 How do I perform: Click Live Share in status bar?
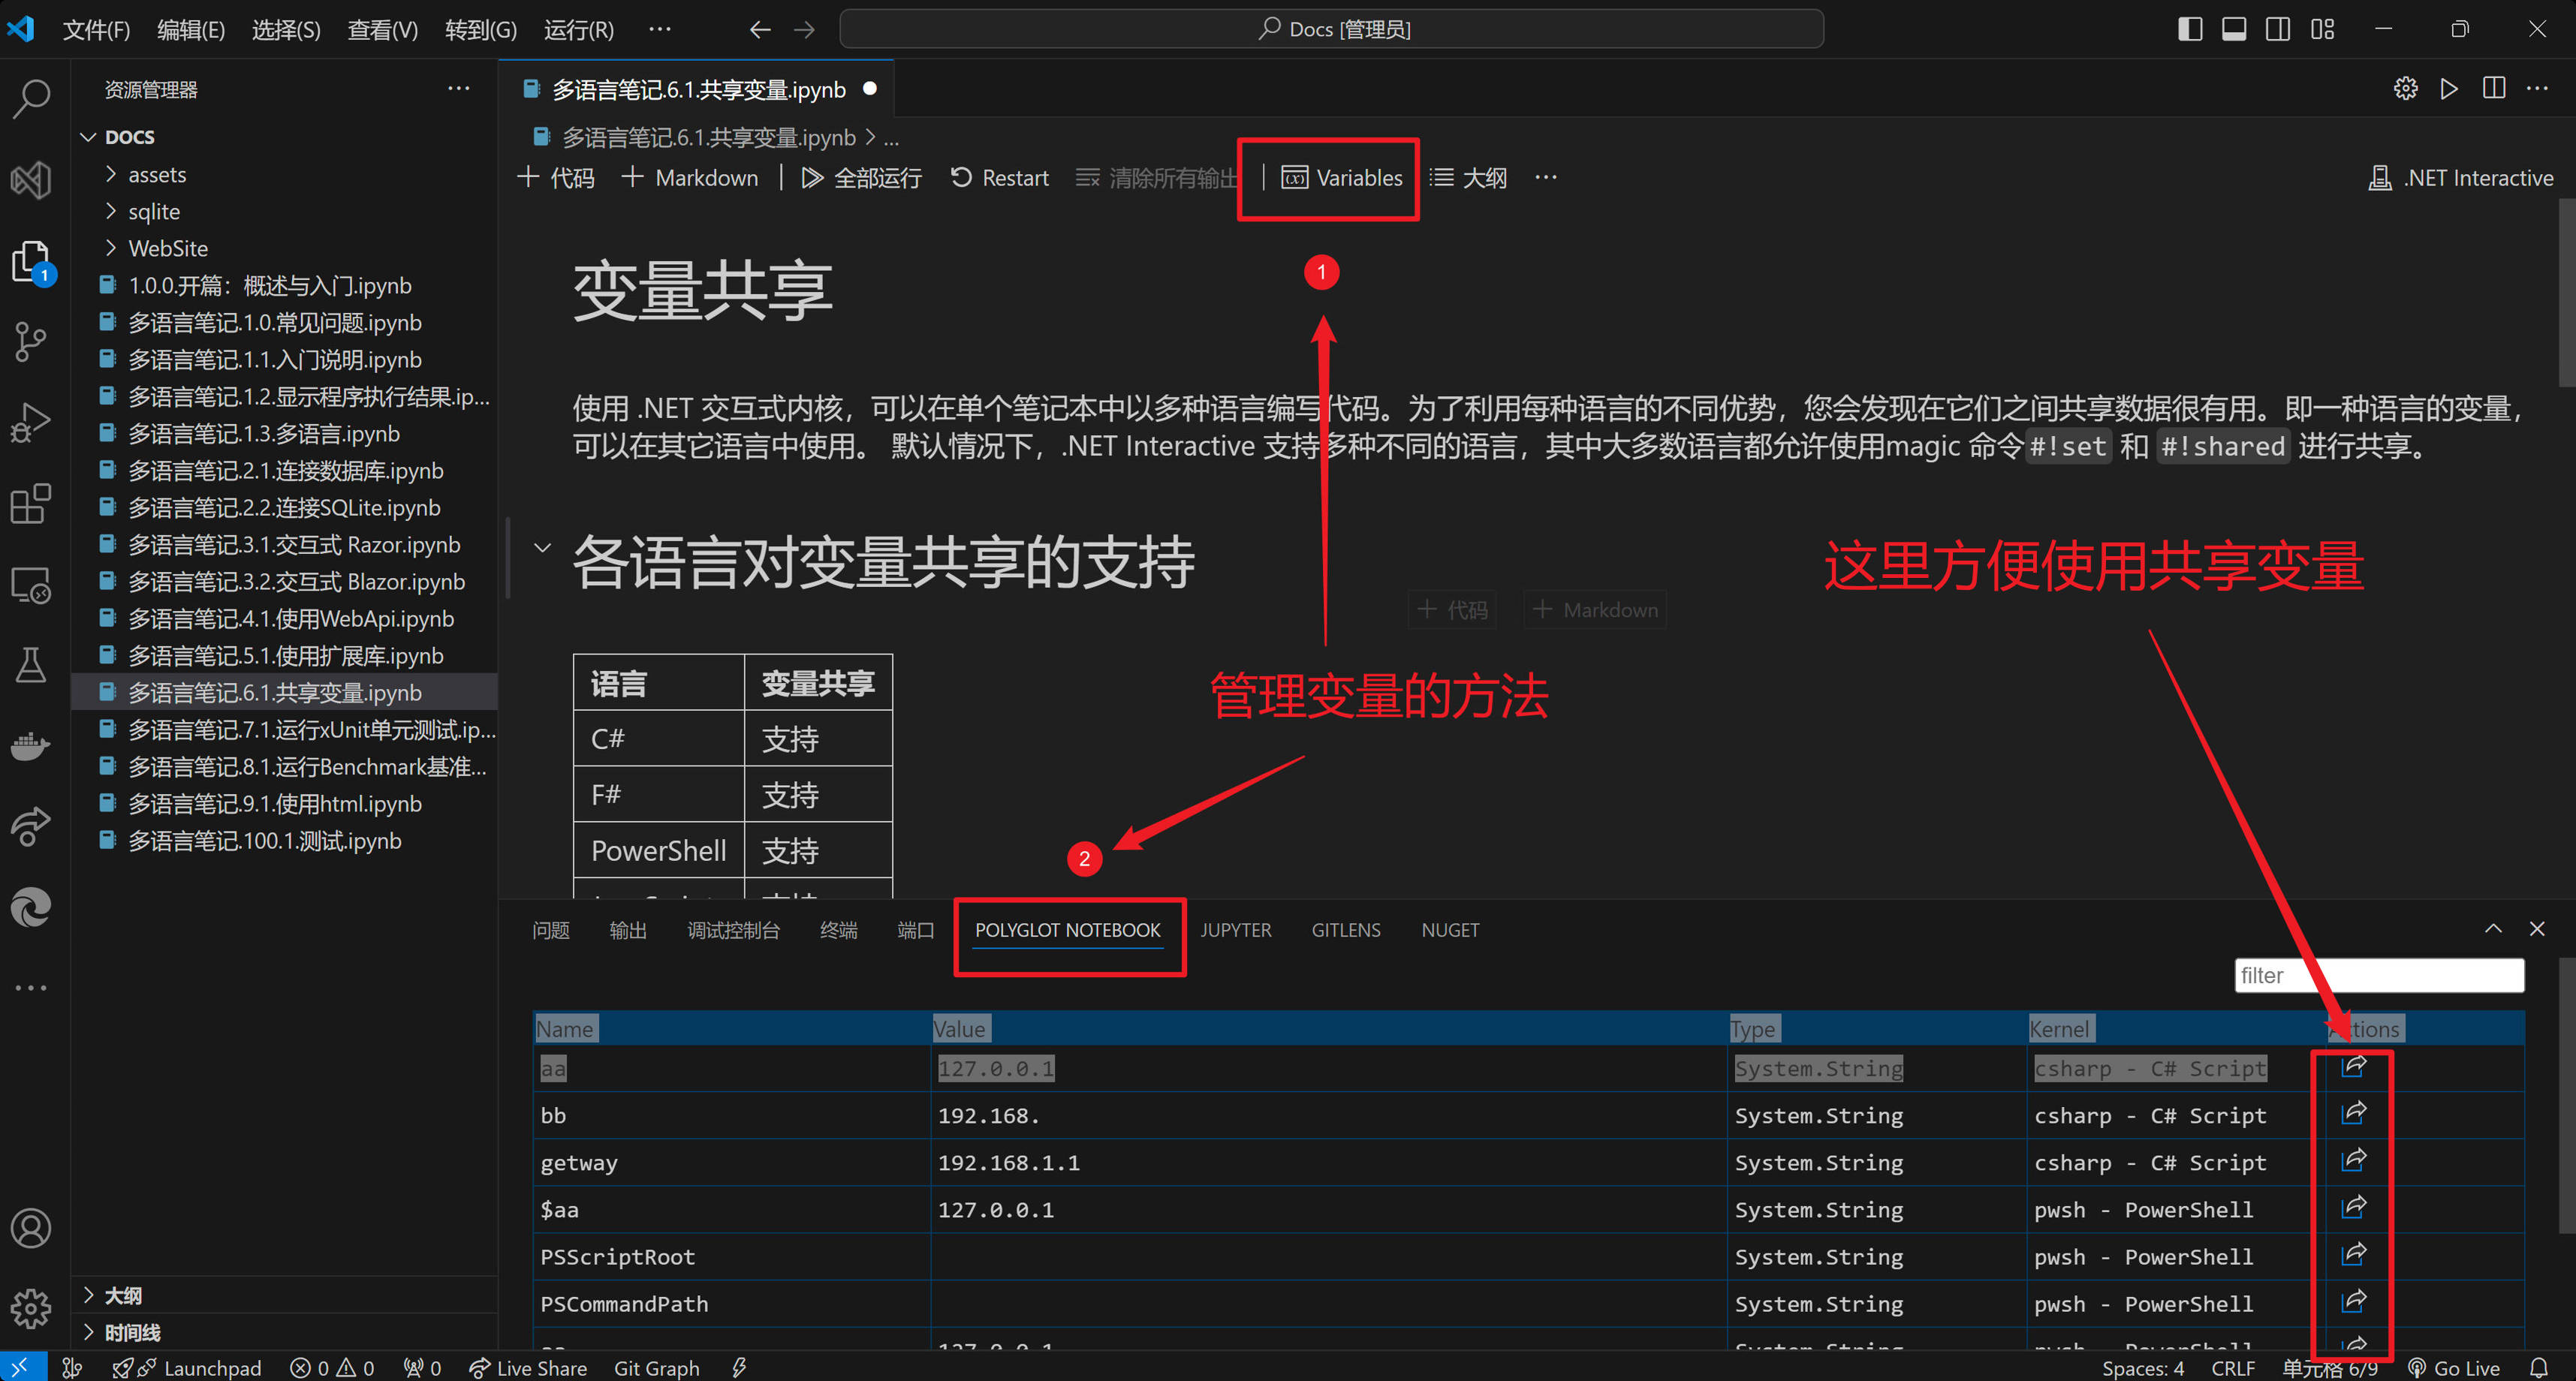coord(528,1367)
